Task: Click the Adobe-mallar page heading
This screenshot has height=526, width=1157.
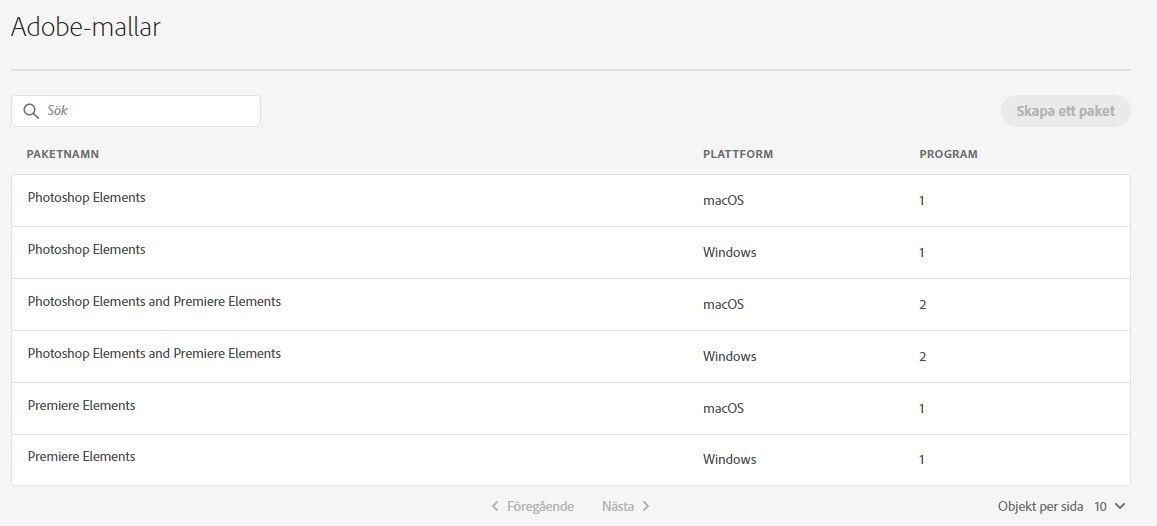Action: (86, 27)
